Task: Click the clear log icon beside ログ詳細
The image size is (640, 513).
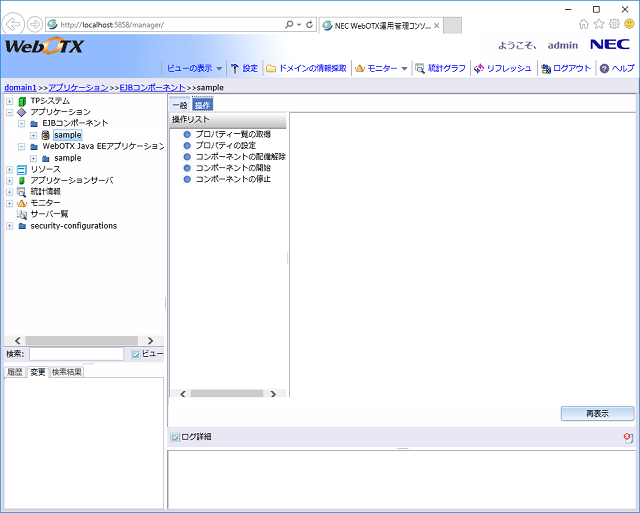Action: [x=627, y=438]
